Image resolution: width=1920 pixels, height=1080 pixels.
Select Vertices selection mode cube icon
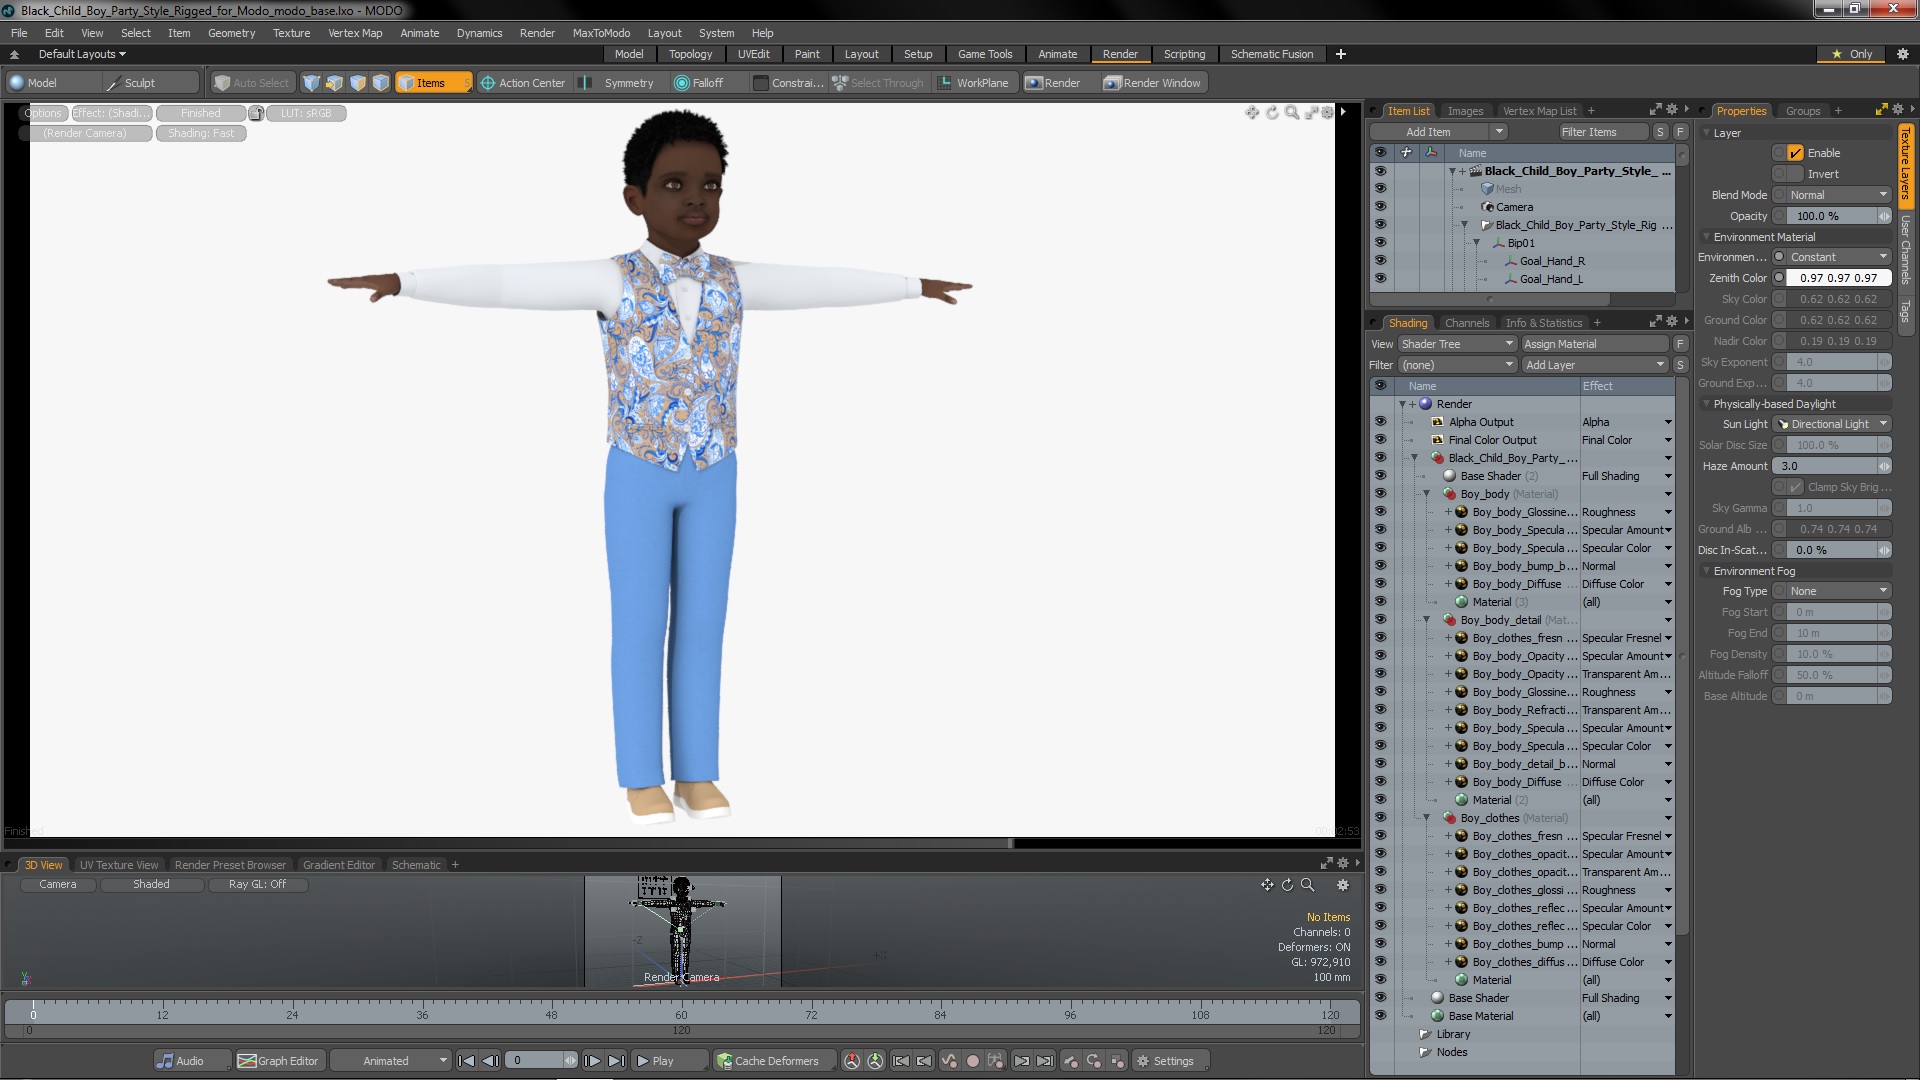[311, 83]
